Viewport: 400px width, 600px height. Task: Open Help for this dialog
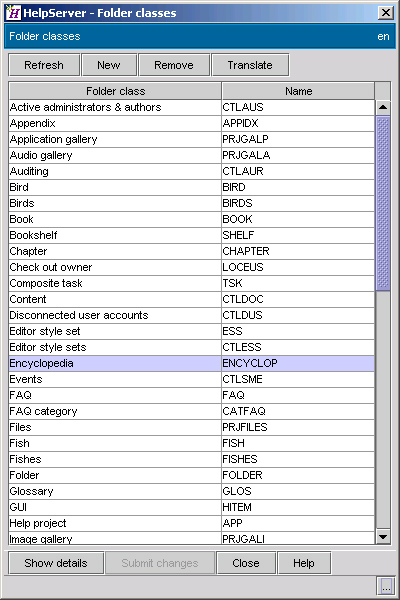tap(304, 563)
